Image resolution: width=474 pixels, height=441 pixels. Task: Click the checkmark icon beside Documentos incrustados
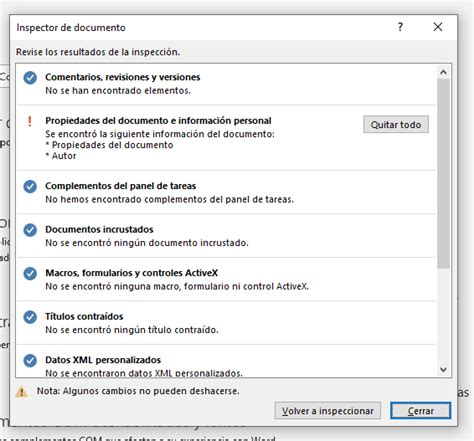coord(30,230)
